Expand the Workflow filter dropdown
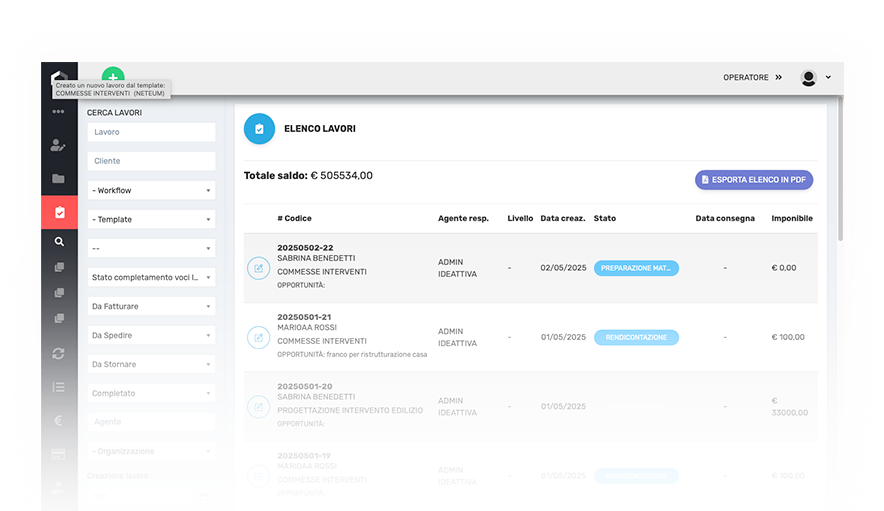The width and height of the screenshot is (884, 511). pos(152,190)
